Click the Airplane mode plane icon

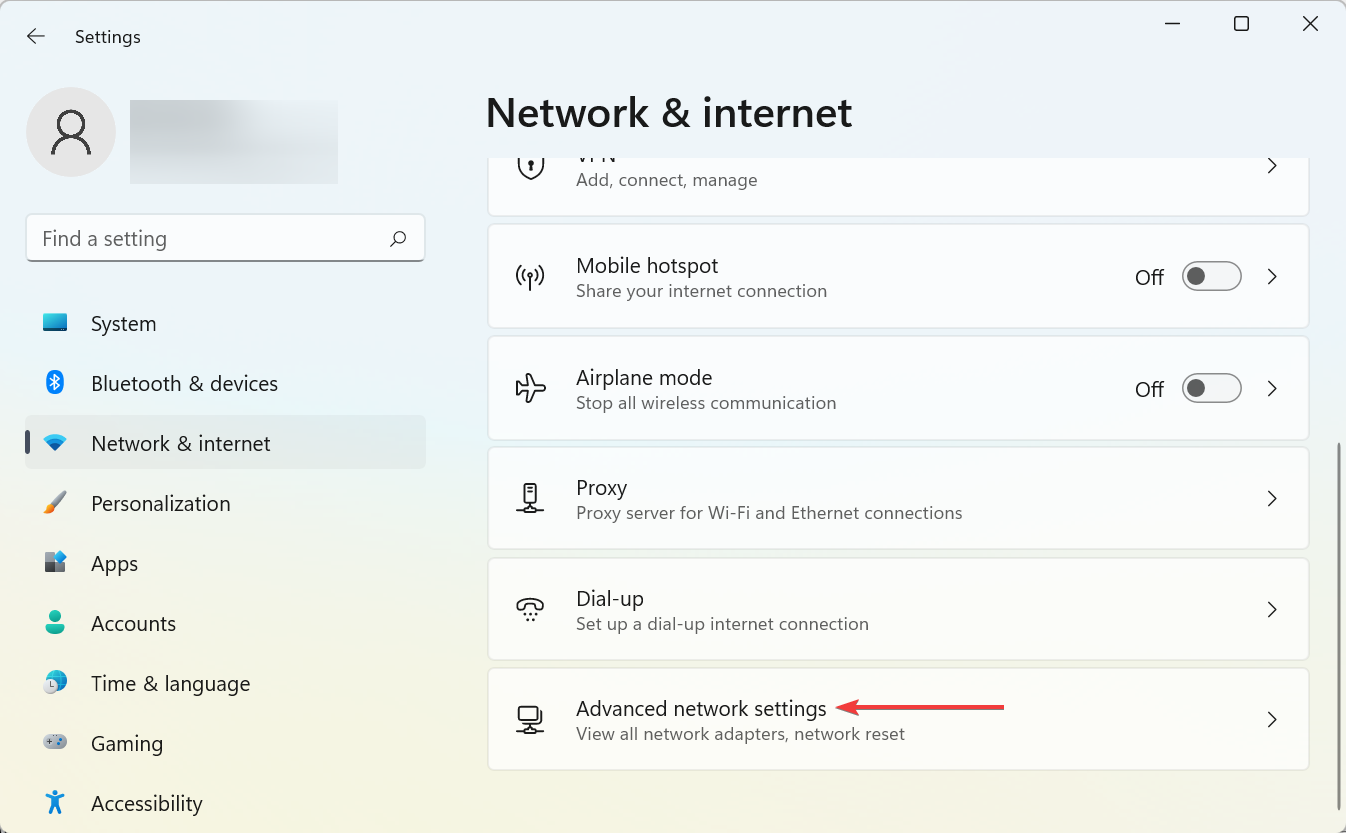click(530, 388)
